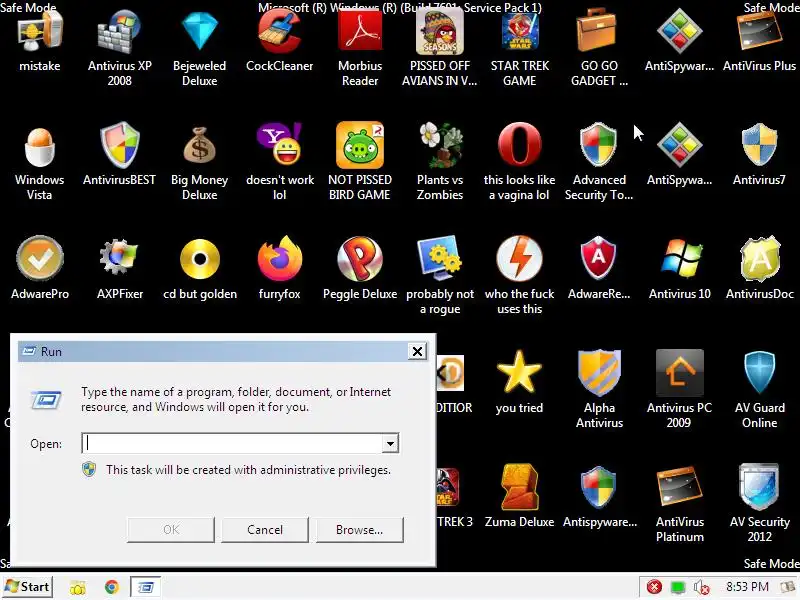
Task: Select the Antivirus PC 2009 house icon
Action: tap(680, 372)
